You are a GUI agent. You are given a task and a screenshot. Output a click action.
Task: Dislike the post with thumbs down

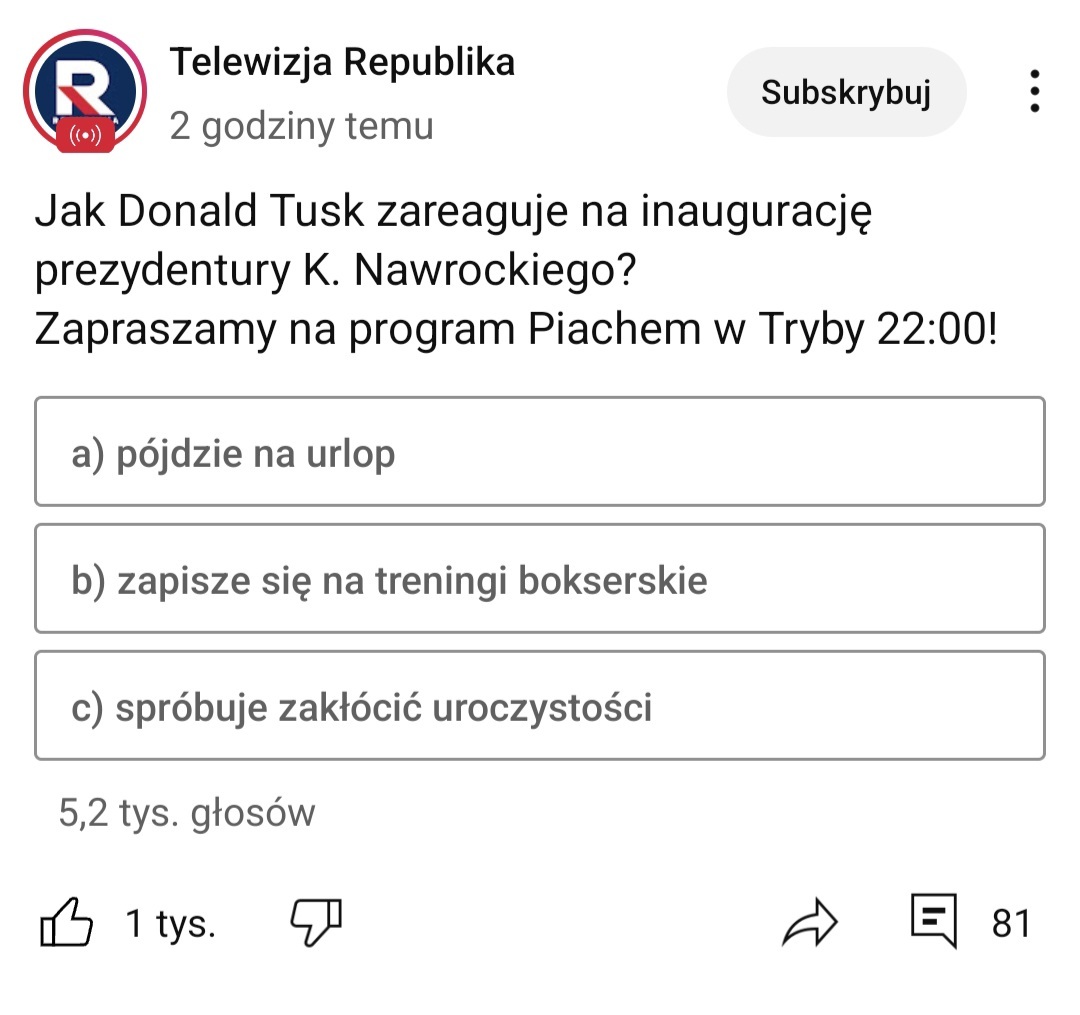(315, 921)
